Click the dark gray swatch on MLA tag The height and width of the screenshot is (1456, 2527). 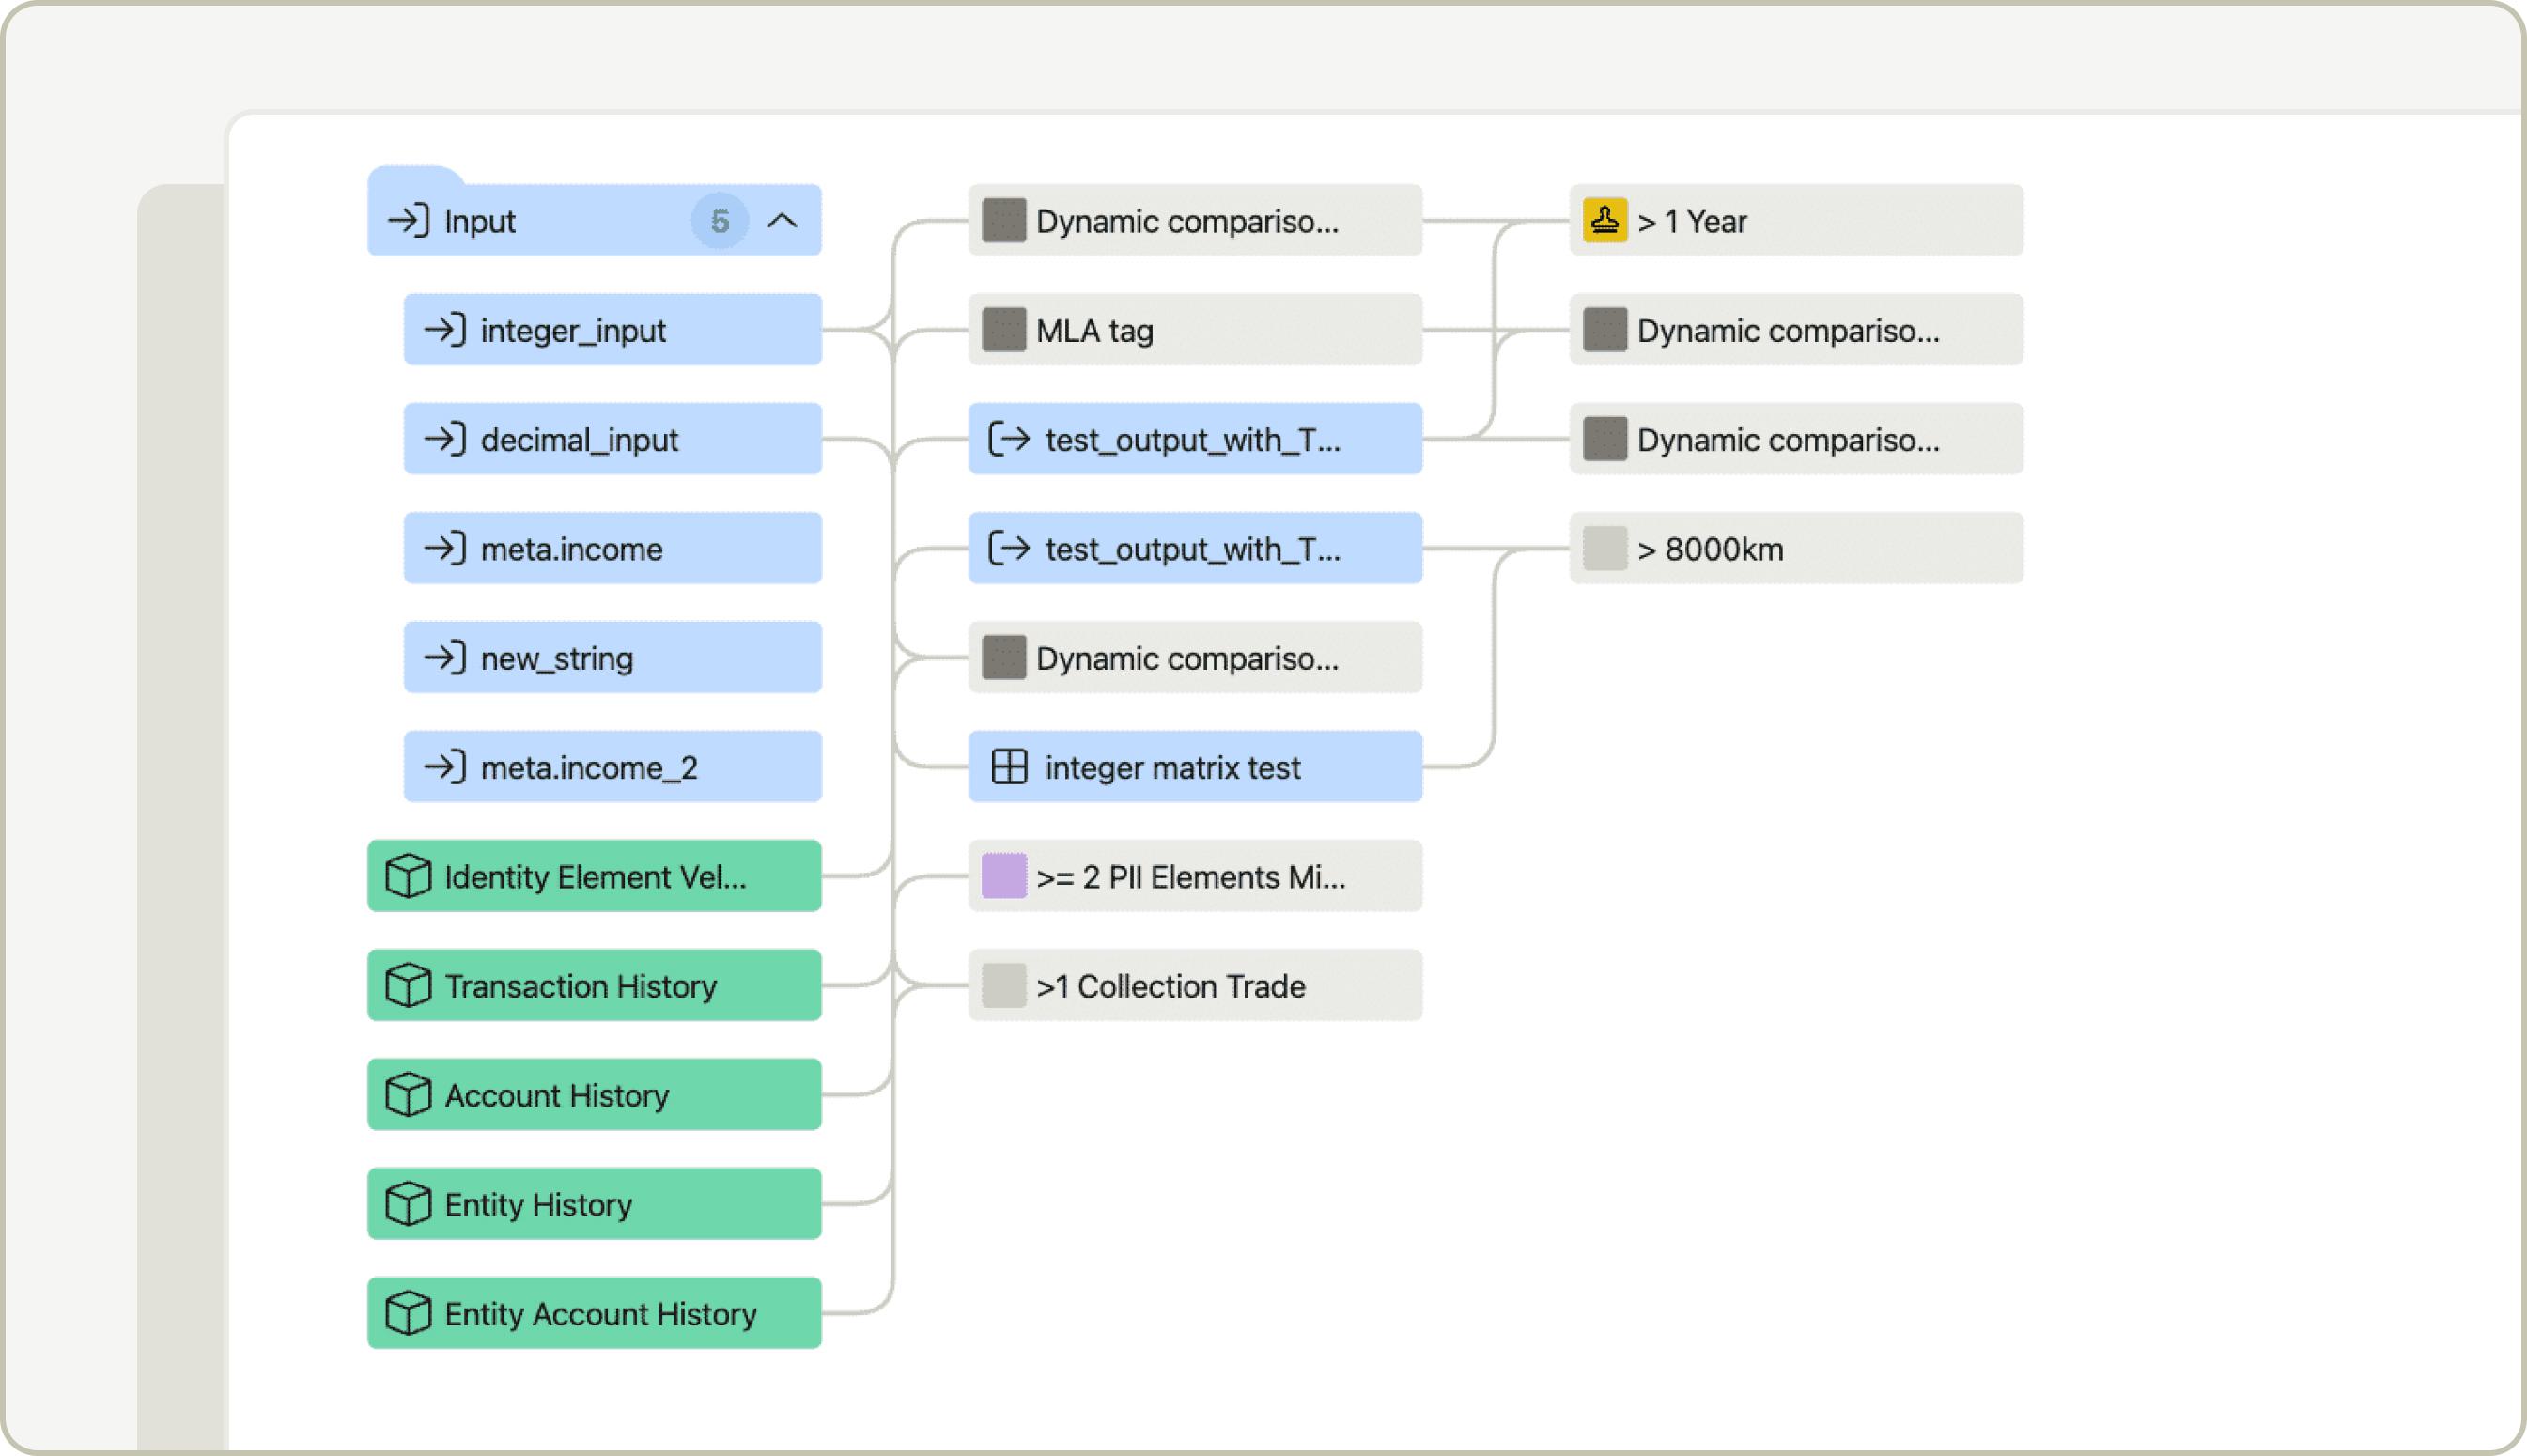point(1003,330)
